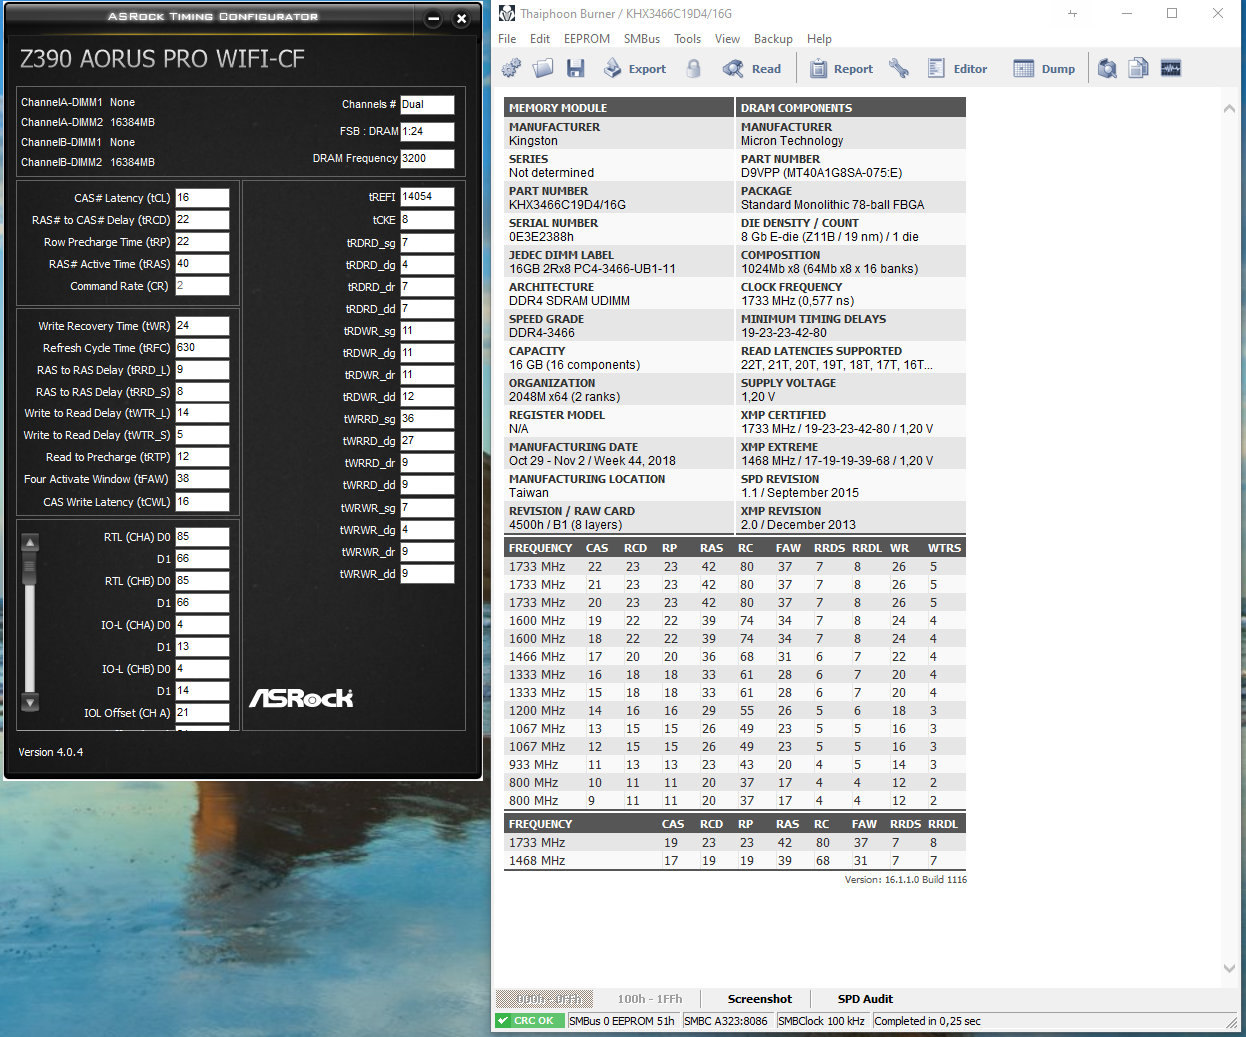Click the ASRock logo in Timing Configurator

tap(301, 697)
